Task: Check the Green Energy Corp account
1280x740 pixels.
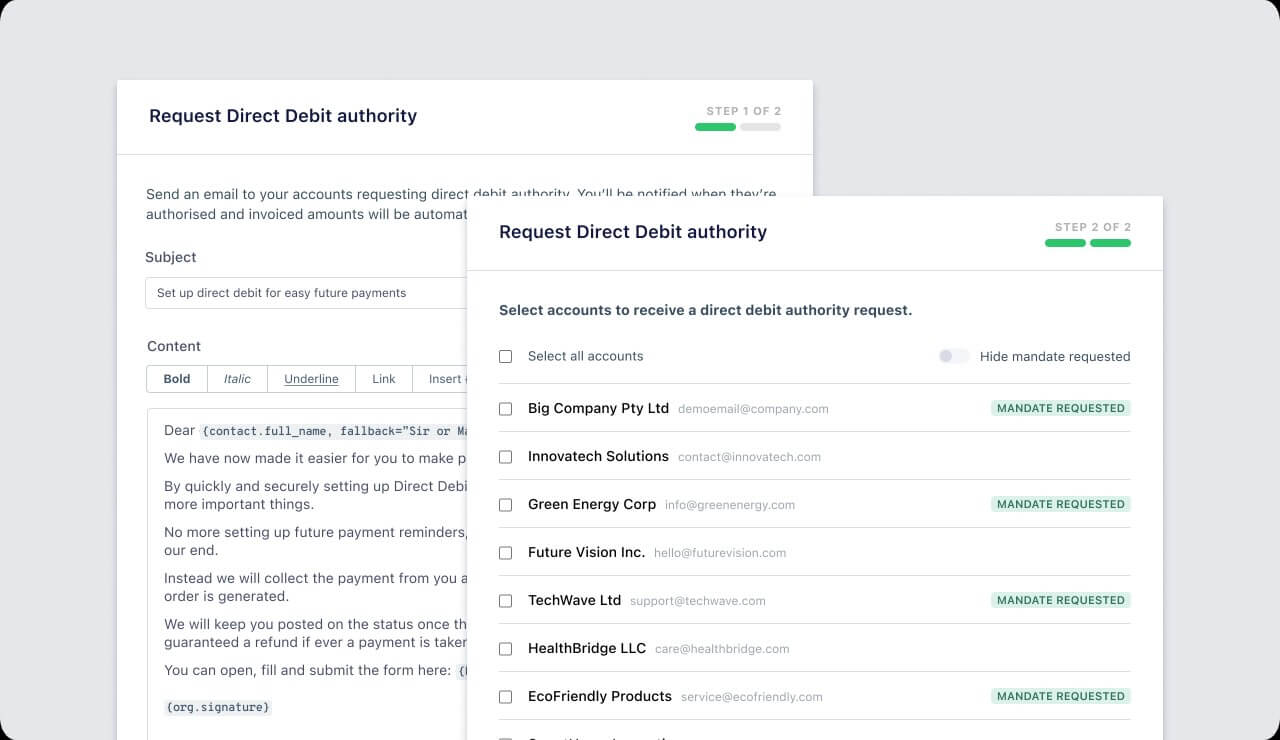Action: point(505,504)
